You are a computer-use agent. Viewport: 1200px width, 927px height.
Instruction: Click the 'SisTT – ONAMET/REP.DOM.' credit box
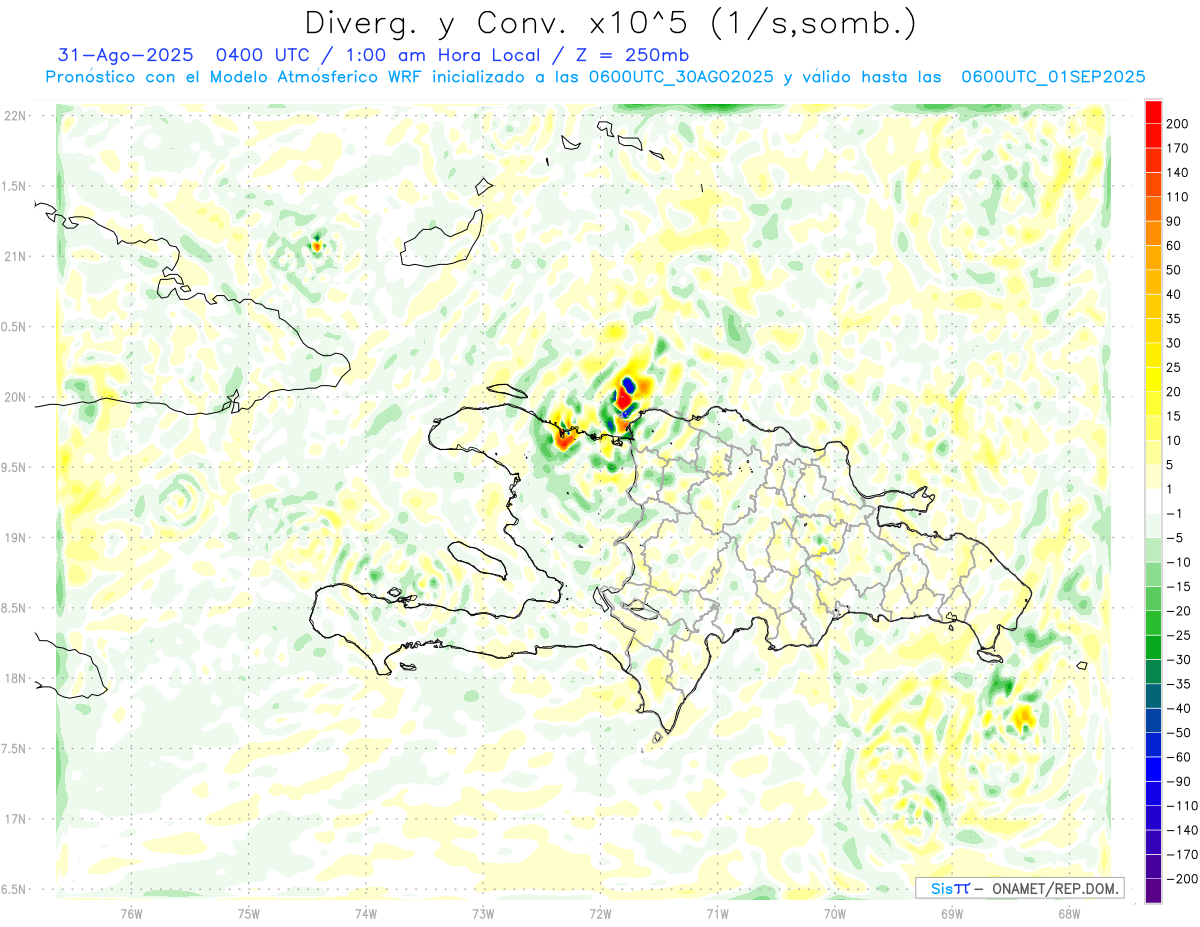point(1020,888)
